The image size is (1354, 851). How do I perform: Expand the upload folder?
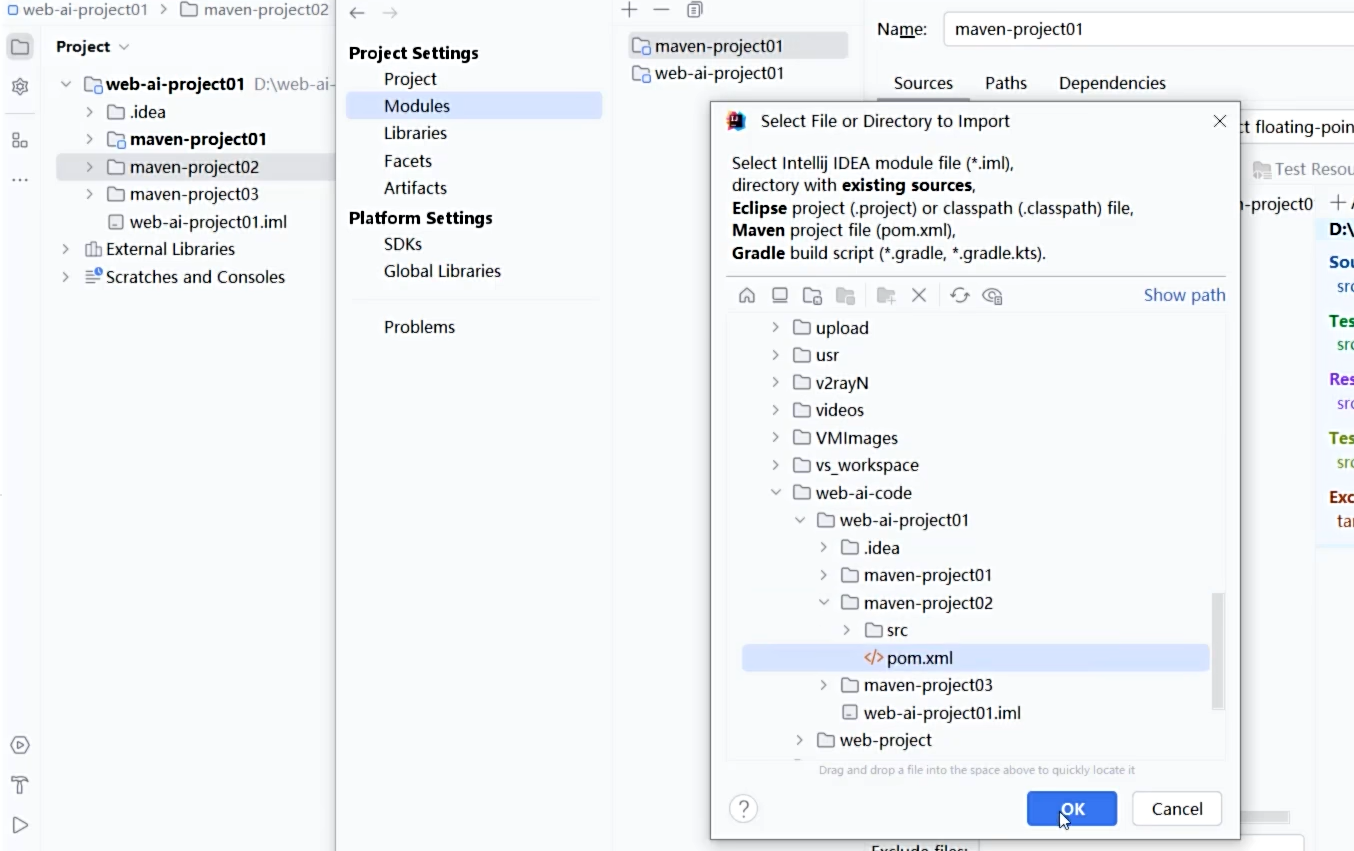[x=775, y=328]
